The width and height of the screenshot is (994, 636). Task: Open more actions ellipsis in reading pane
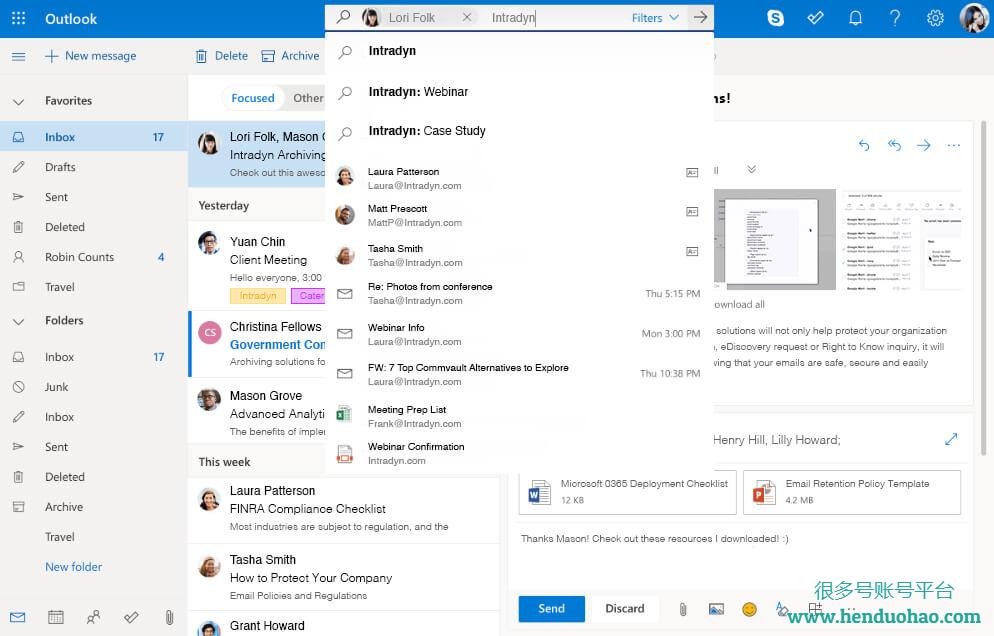pos(953,145)
